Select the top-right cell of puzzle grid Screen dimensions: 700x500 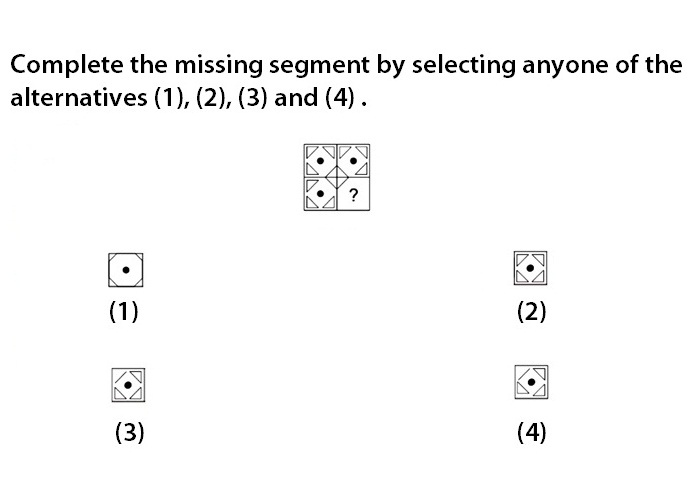pyautogui.click(x=353, y=161)
